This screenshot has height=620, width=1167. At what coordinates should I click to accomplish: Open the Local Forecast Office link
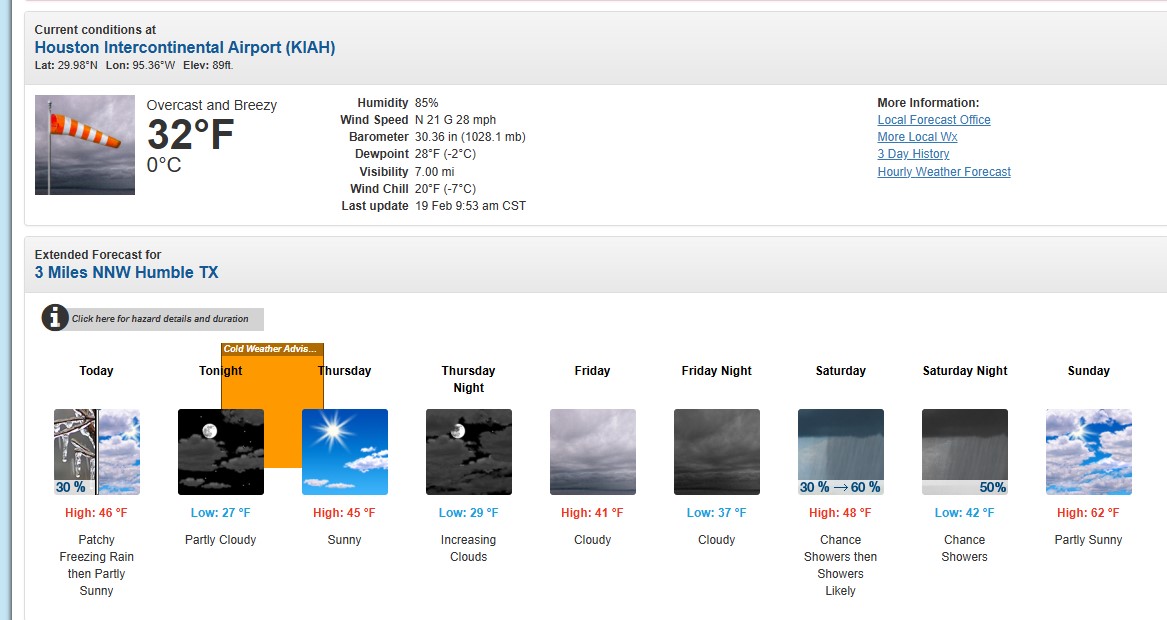[933, 120]
